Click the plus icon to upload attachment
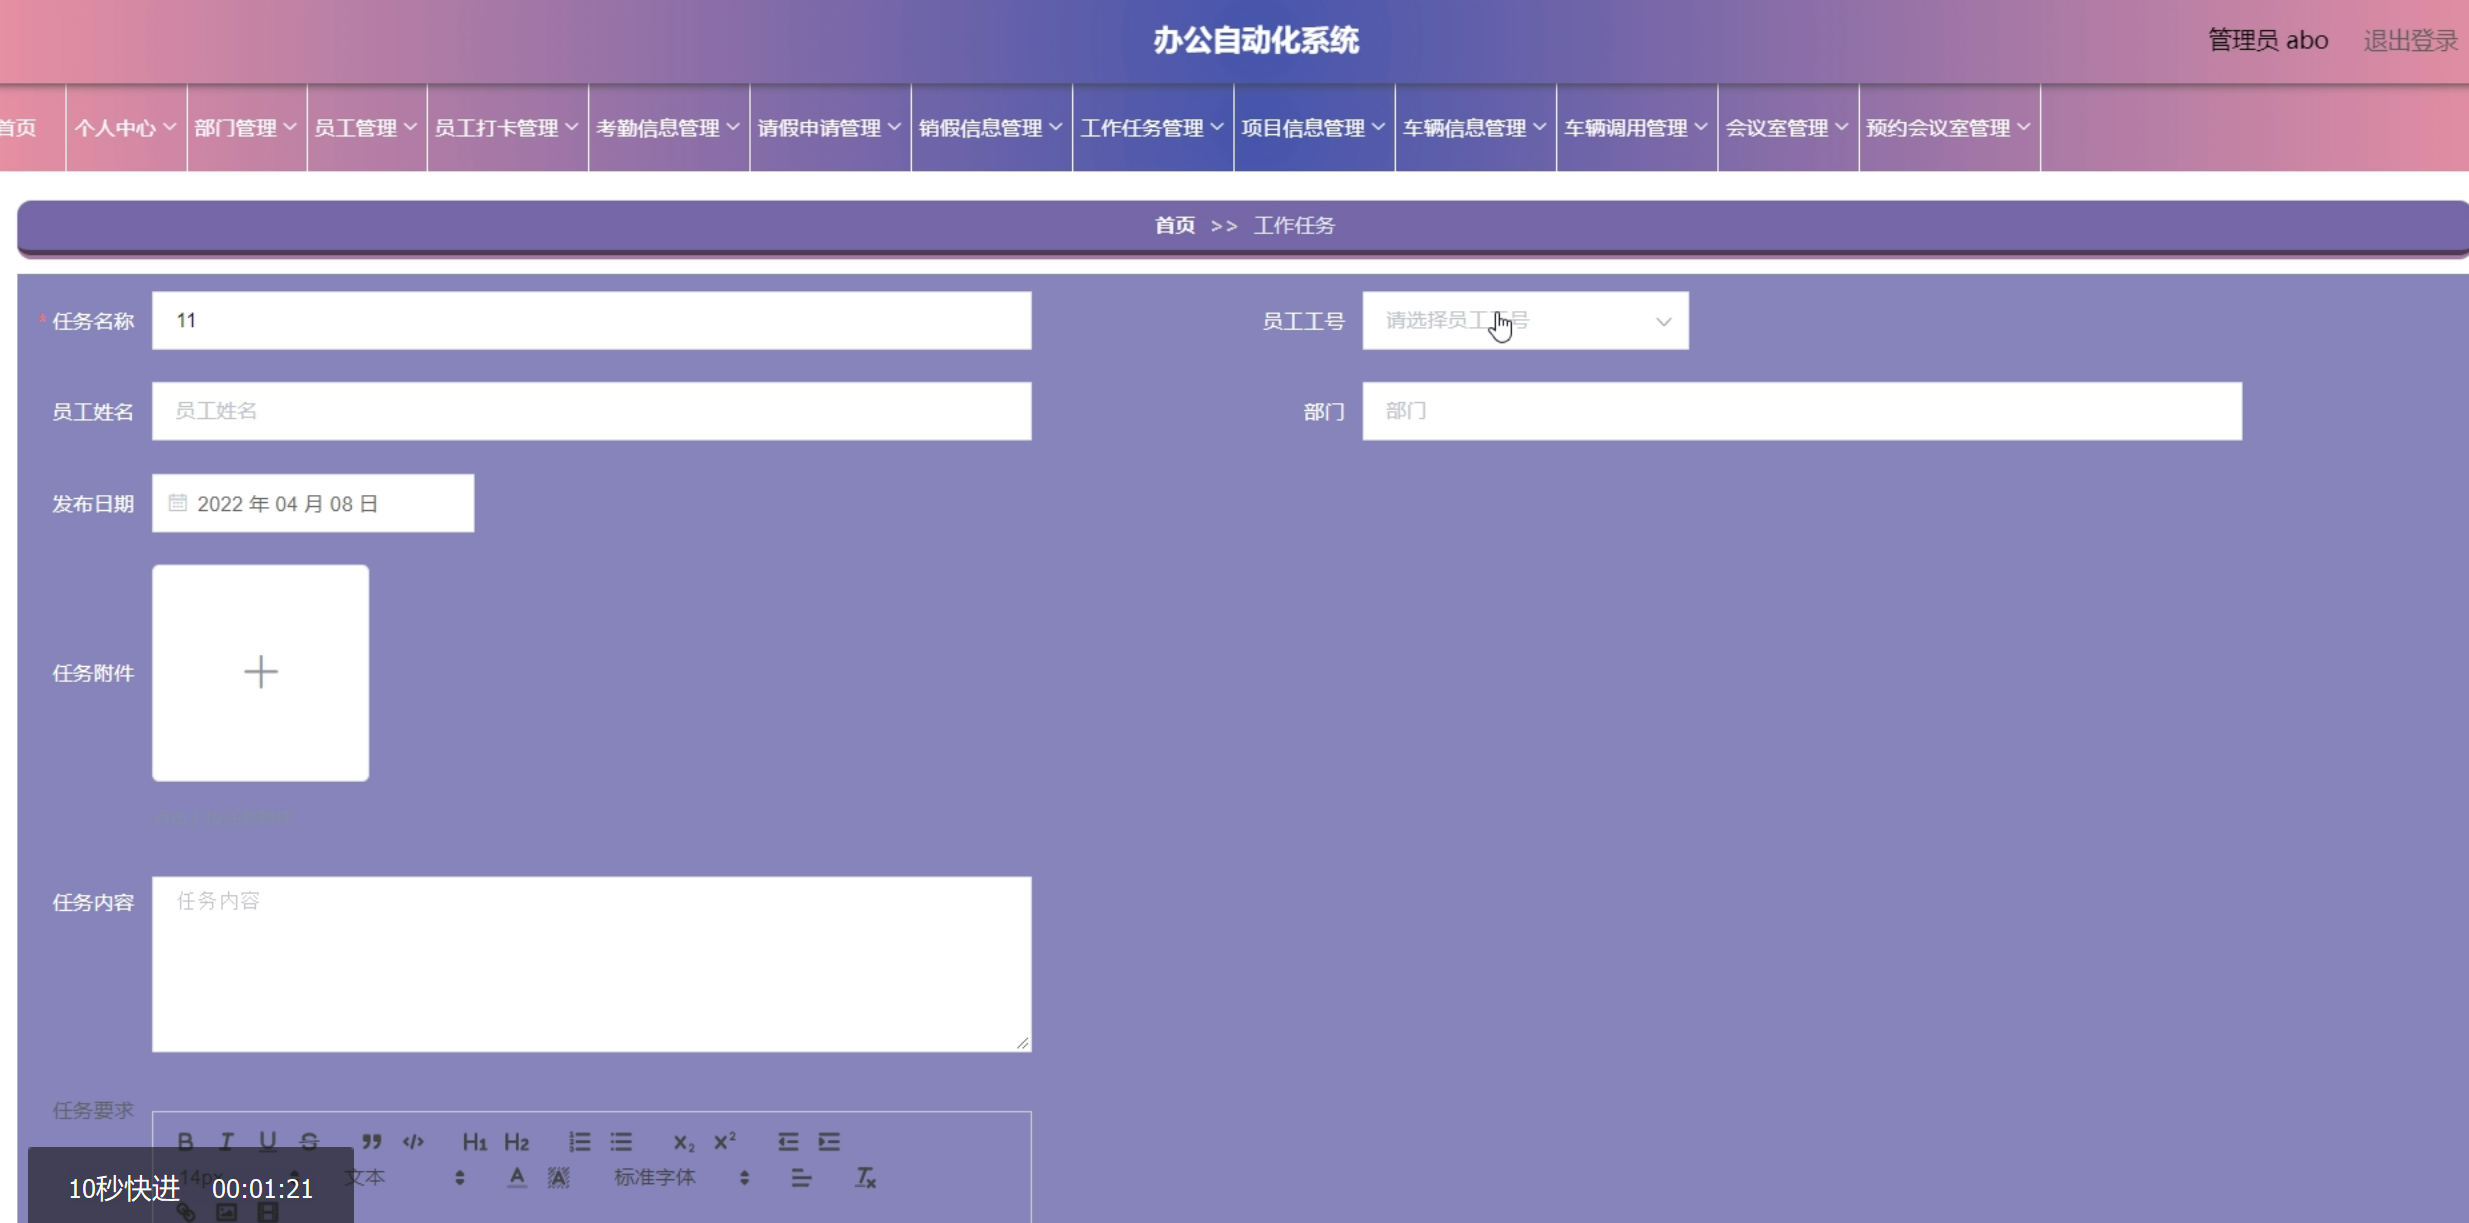 260,672
